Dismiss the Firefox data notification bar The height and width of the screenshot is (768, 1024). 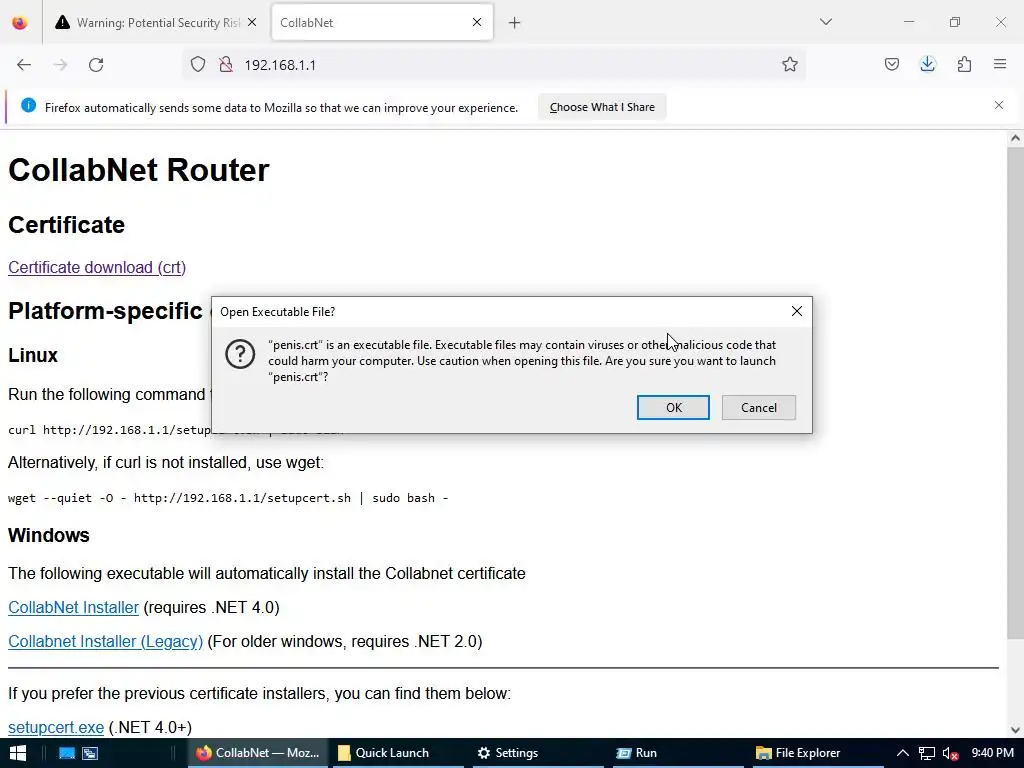(x=999, y=105)
